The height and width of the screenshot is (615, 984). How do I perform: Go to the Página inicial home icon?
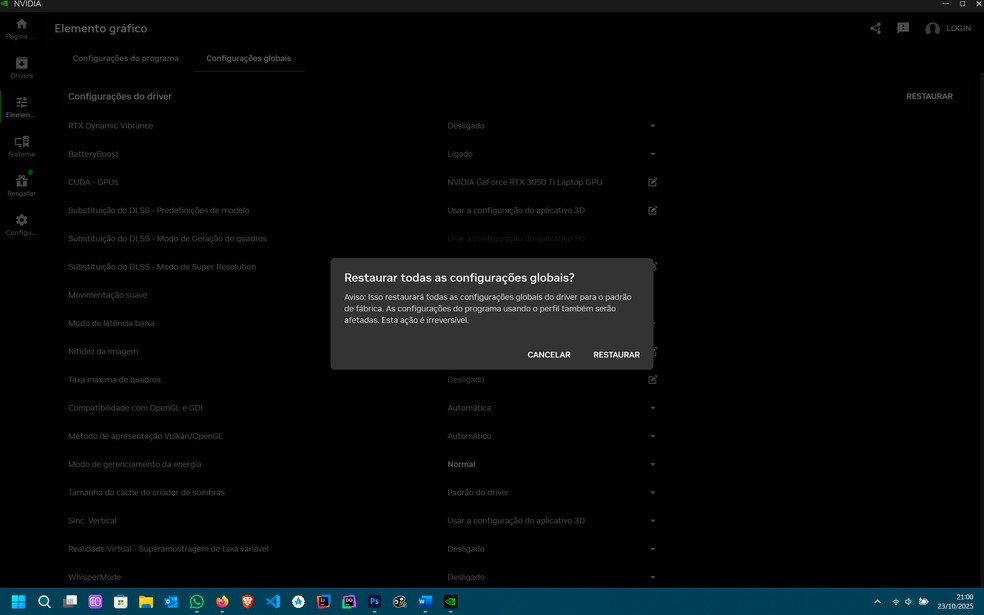coord(21,28)
